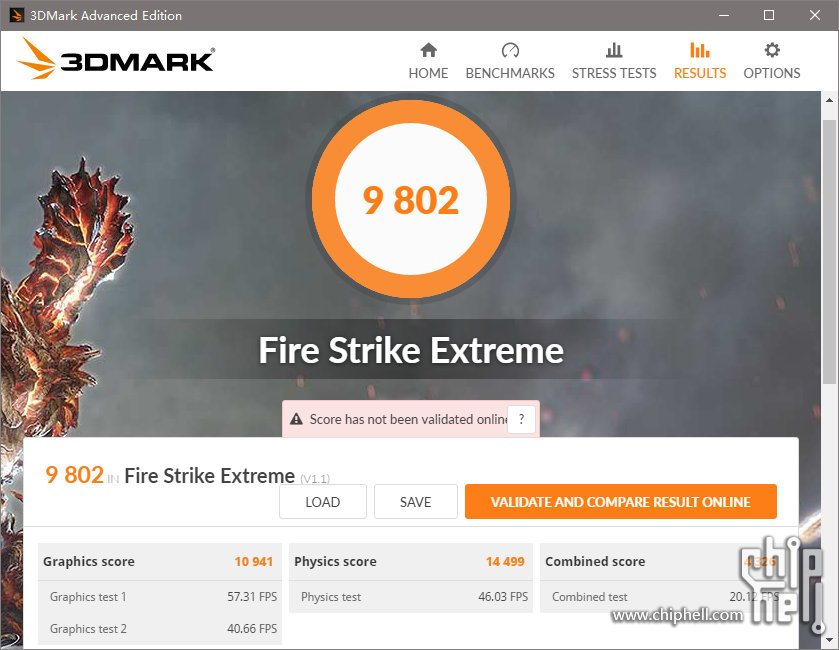The height and width of the screenshot is (650, 839).
Task: Click the scrollbar down arrow
Action: point(829,640)
